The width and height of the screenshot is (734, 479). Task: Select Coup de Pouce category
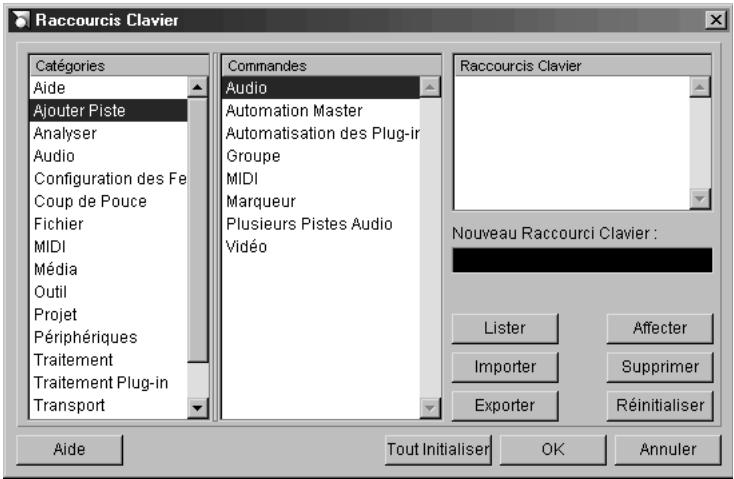109,201
